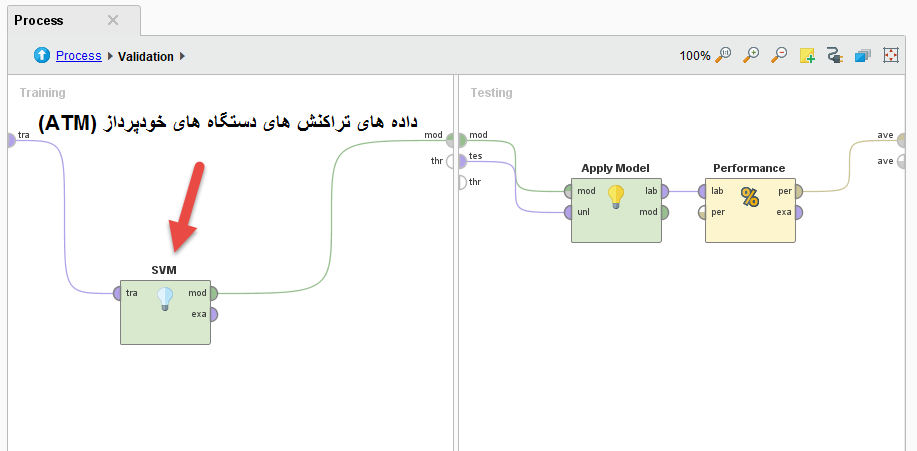This screenshot has width=917, height=451.
Task: Close the Process tab
Action: click(x=113, y=20)
